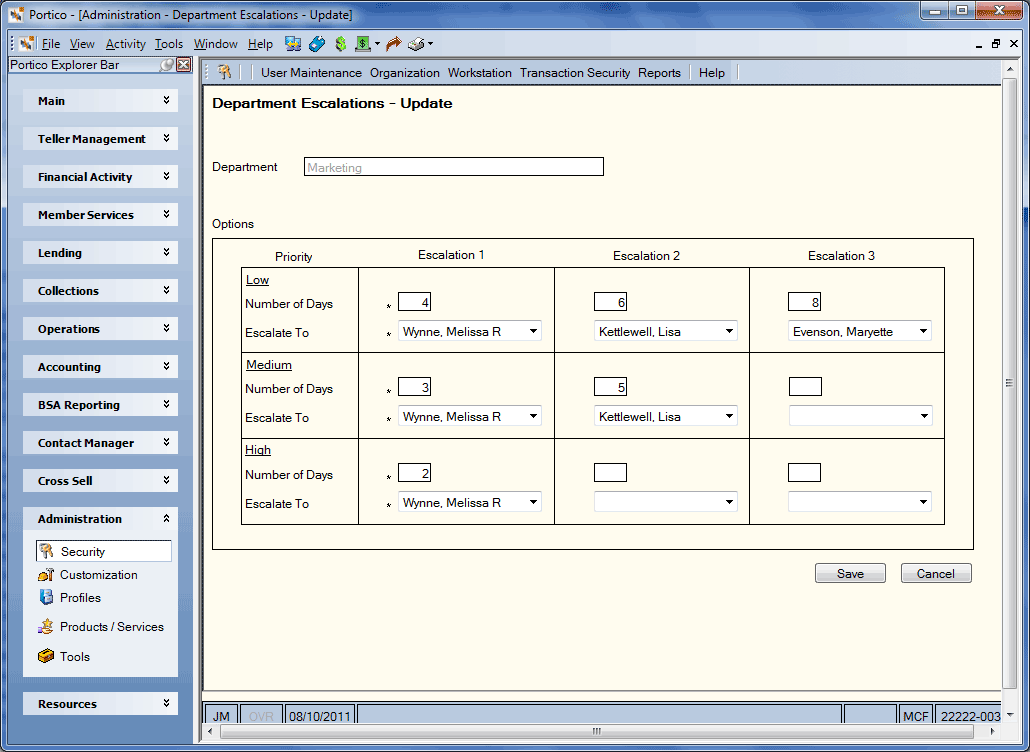1030x752 pixels.
Task: Open the Transaction Security menu
Action: tap(575, 73)
